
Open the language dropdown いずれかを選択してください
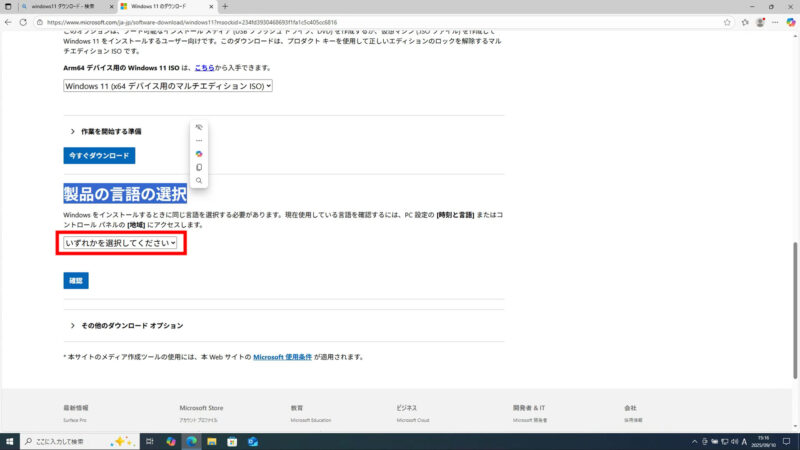[120, 242]
